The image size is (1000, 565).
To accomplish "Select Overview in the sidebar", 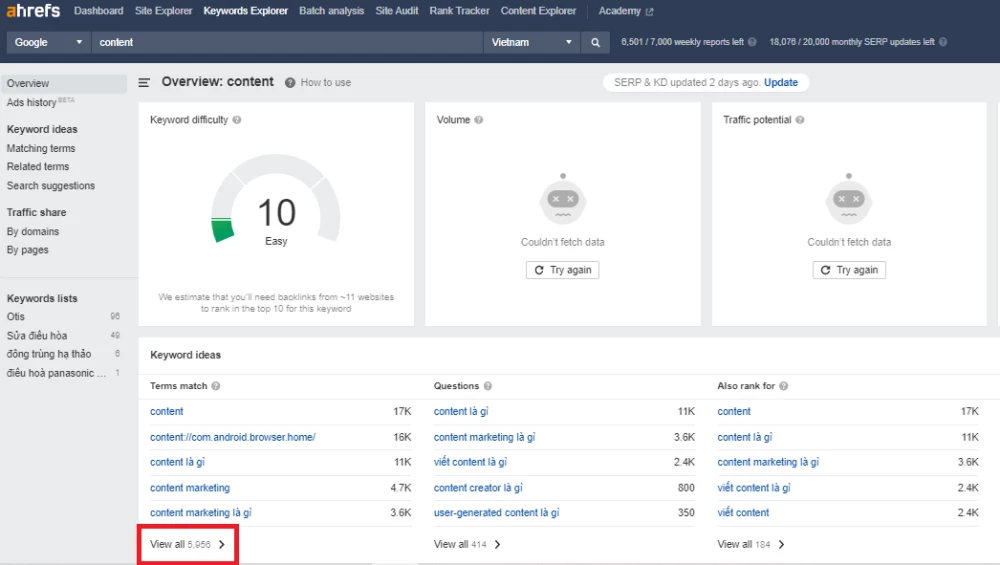I will tap(64, 84).
